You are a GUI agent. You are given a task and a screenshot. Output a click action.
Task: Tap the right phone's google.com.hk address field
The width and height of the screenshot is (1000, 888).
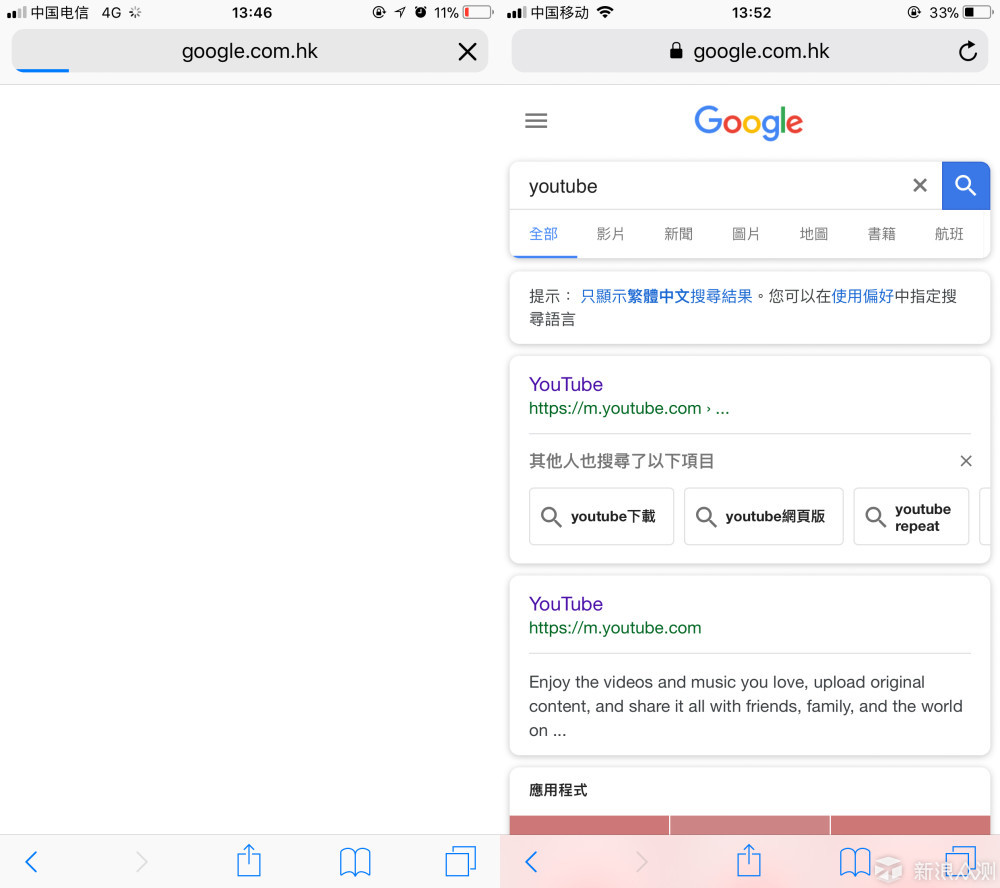750,51
